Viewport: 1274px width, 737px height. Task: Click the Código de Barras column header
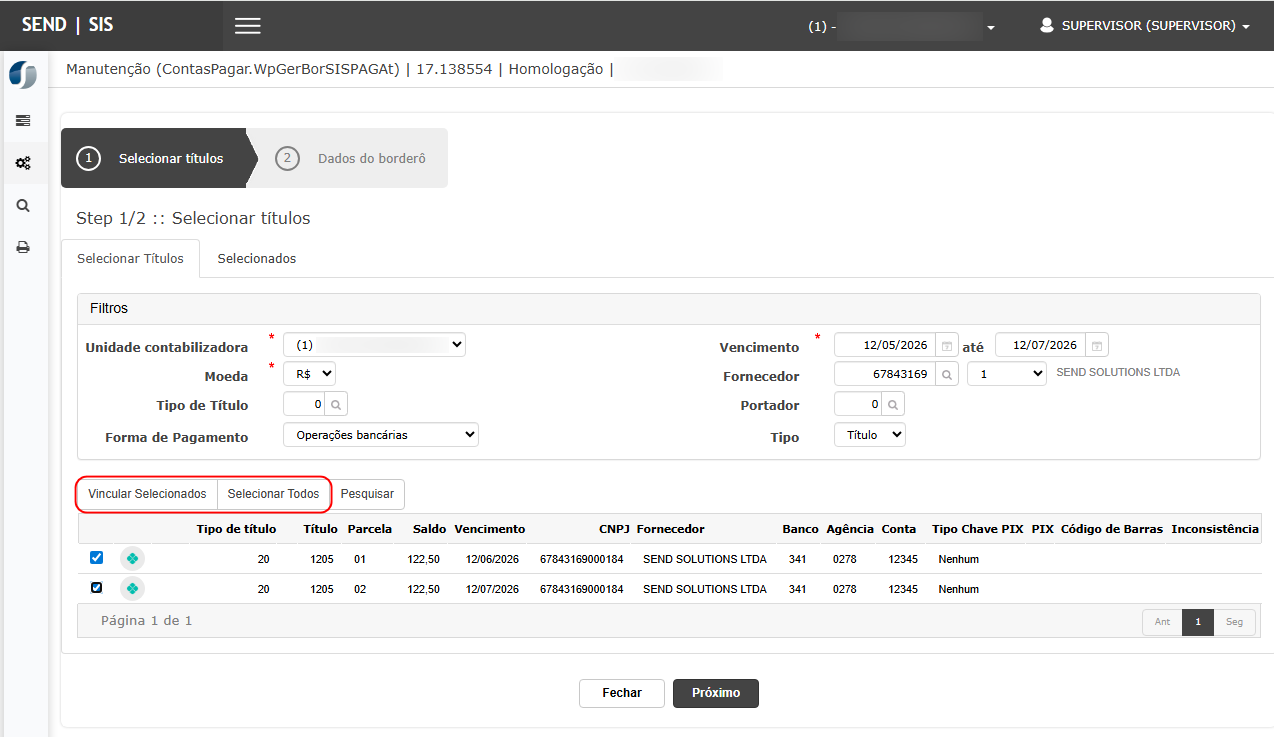pyautogui.click(x=1112, y=529)
